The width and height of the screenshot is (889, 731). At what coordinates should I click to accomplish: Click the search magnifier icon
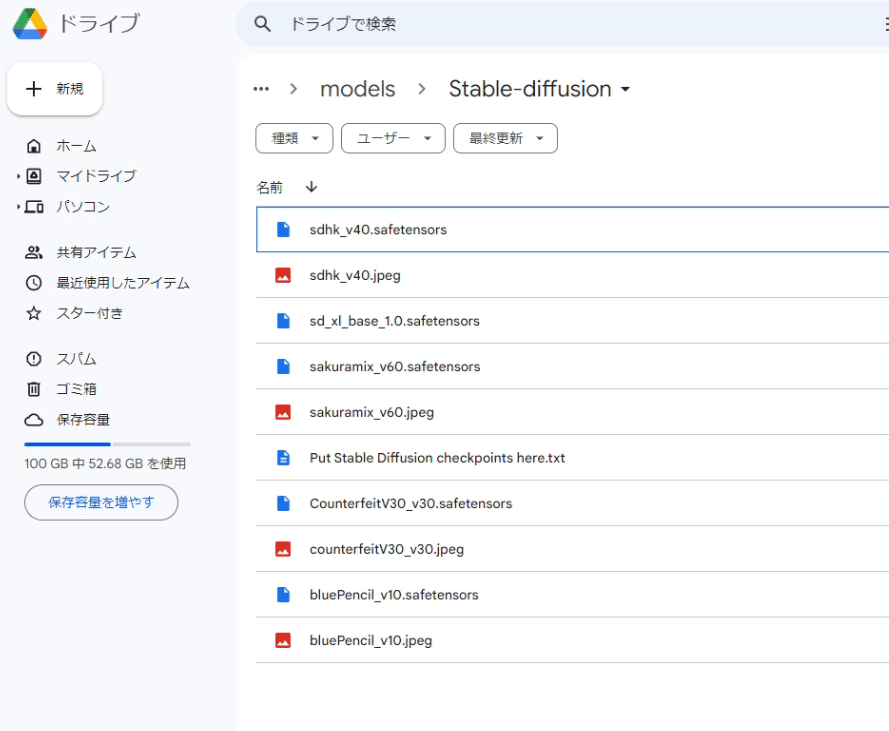[263, 24]
